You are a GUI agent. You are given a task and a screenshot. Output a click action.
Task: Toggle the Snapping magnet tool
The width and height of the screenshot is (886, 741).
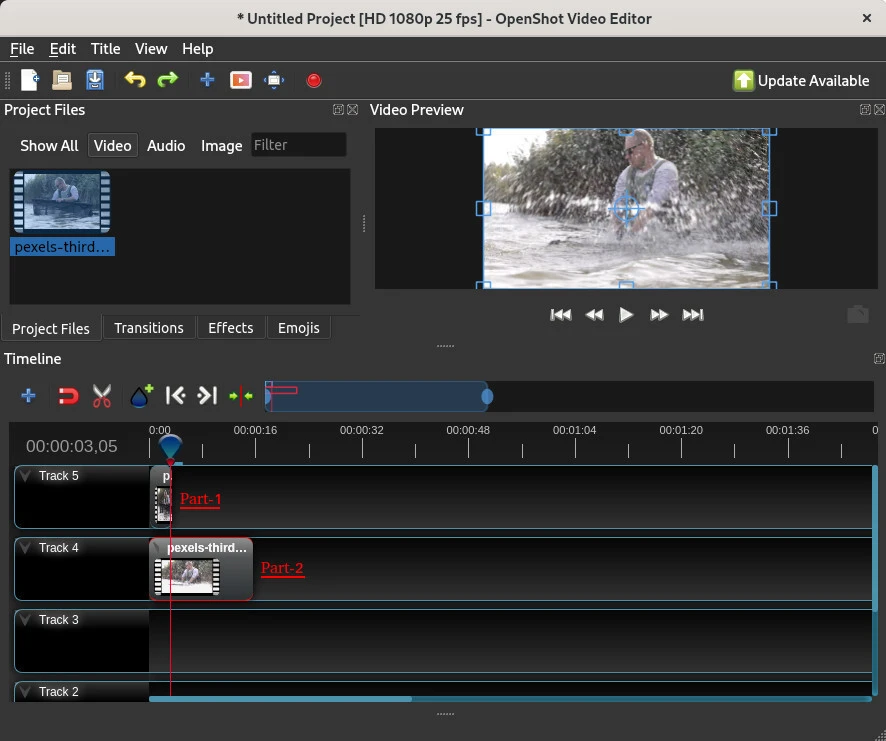click(67, 396)
